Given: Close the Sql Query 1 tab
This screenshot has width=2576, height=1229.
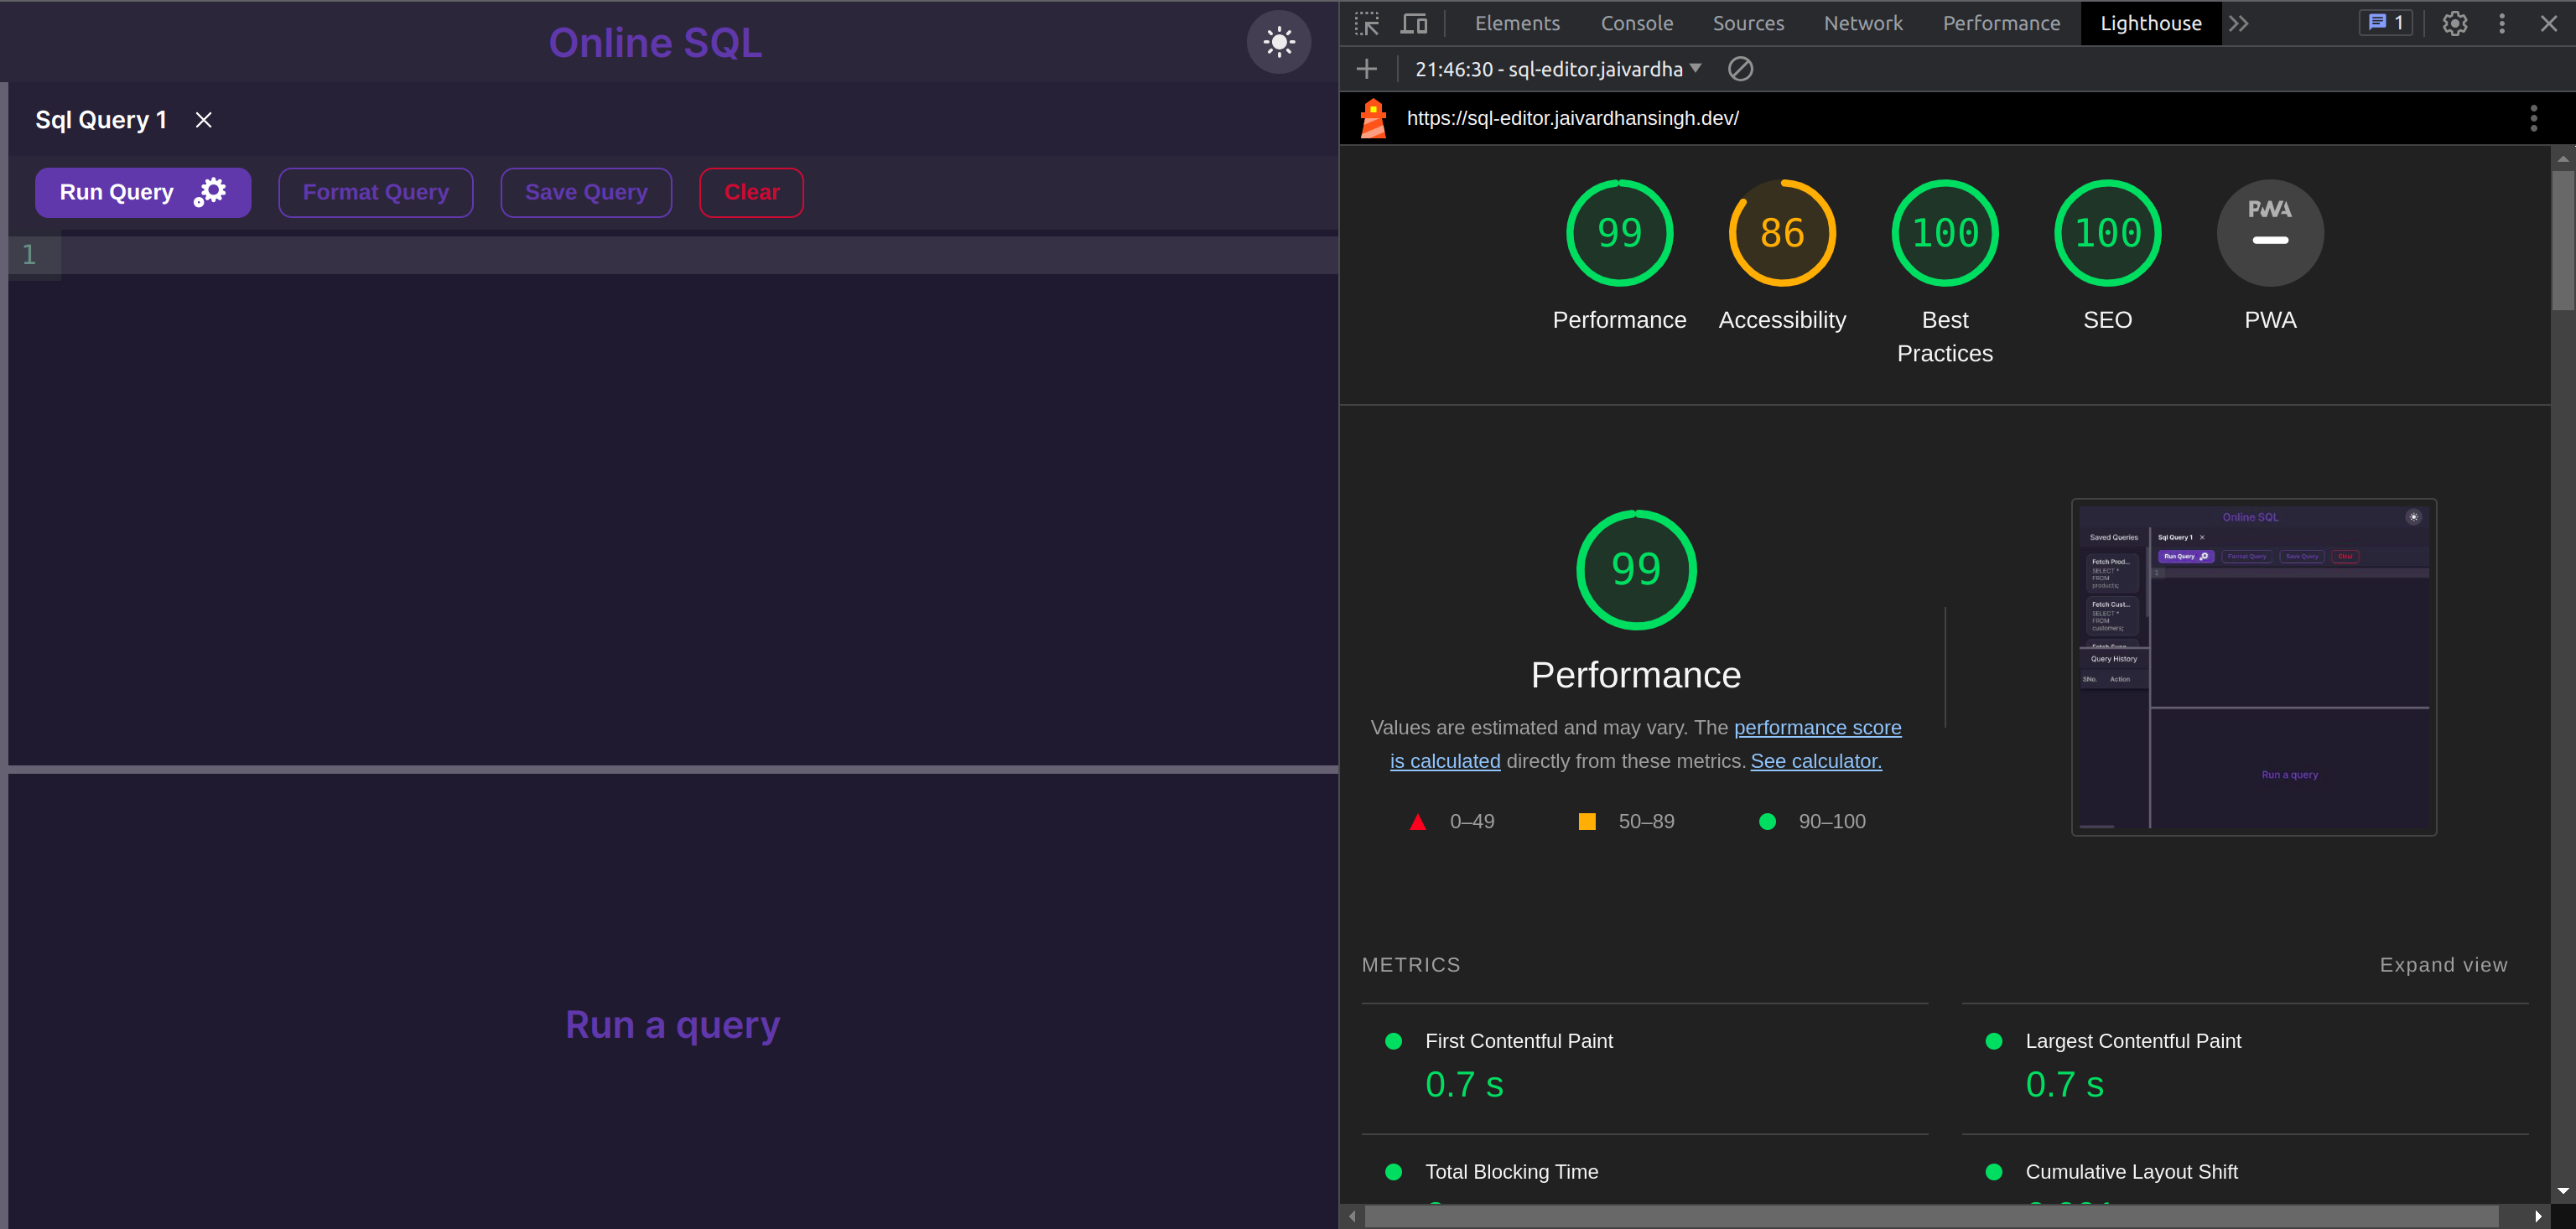Looking at the screenshot, I should (x=204, y=120).
